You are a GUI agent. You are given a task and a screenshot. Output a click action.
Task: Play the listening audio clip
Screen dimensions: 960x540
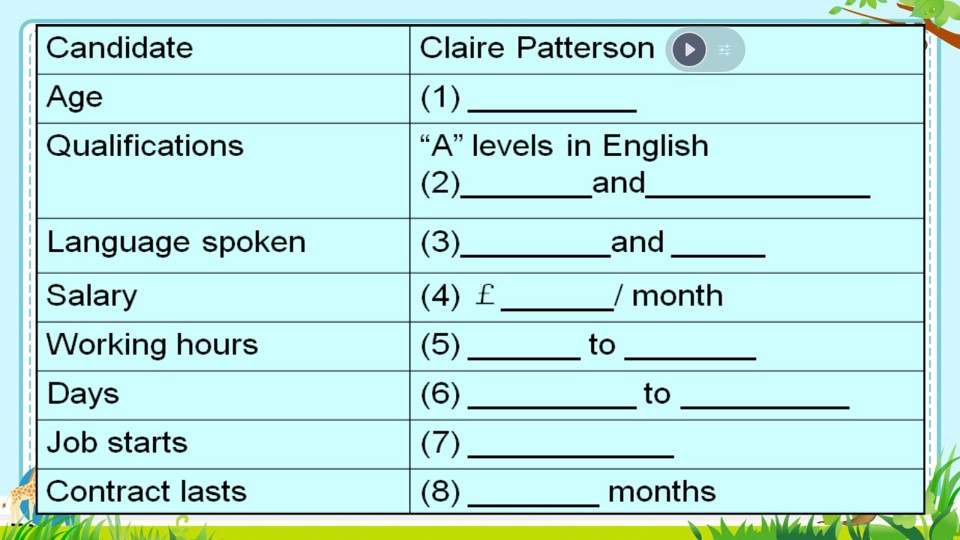[689, 50]
